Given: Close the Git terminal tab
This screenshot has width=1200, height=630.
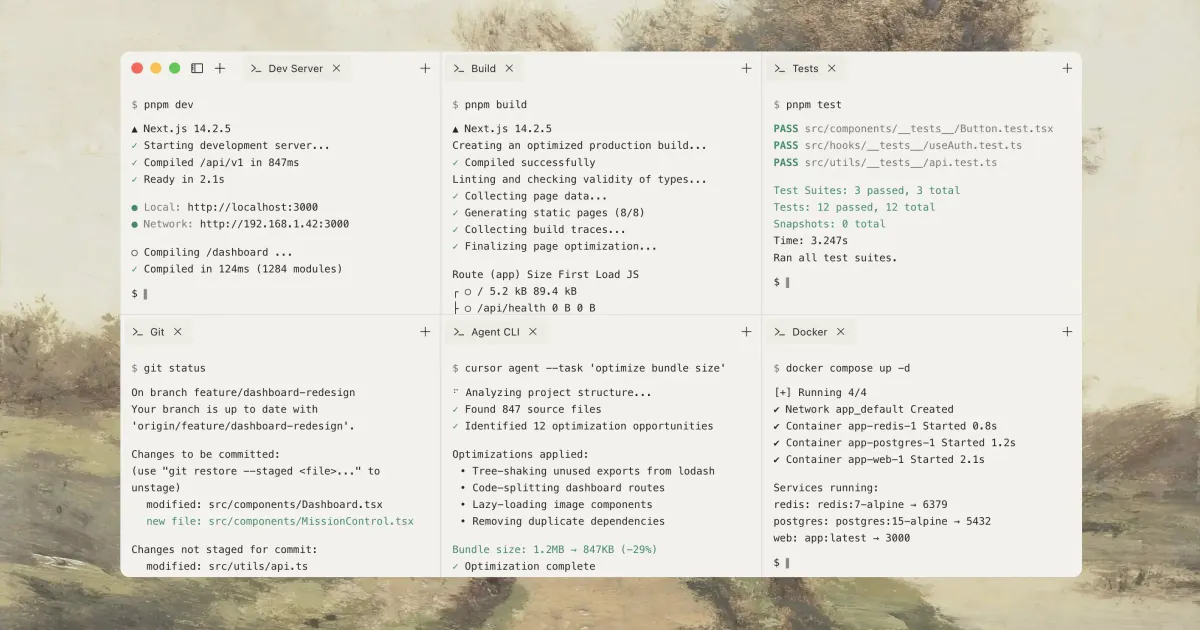Looking at the screenshot, I should click(x=178, y=332).
